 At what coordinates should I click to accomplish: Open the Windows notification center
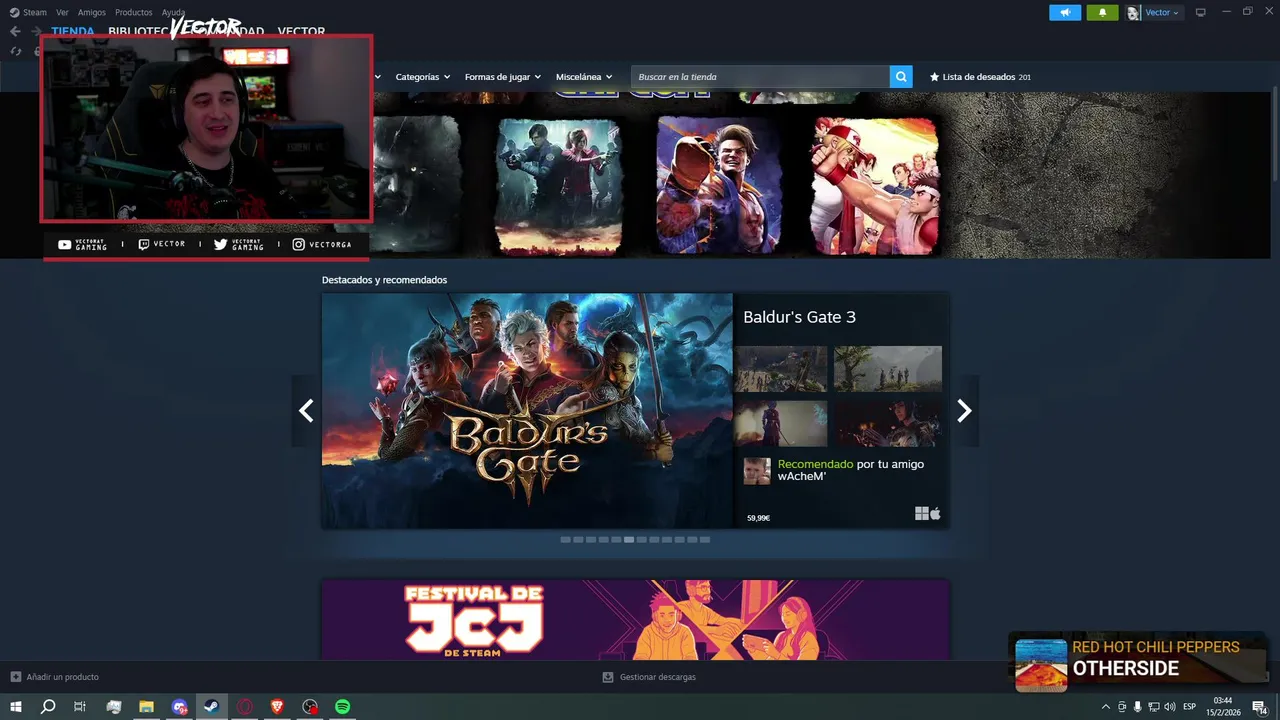pyautogui.click(x=1259, y=707)
